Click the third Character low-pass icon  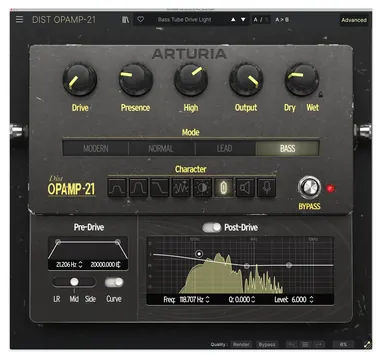[x=160, y=188]
